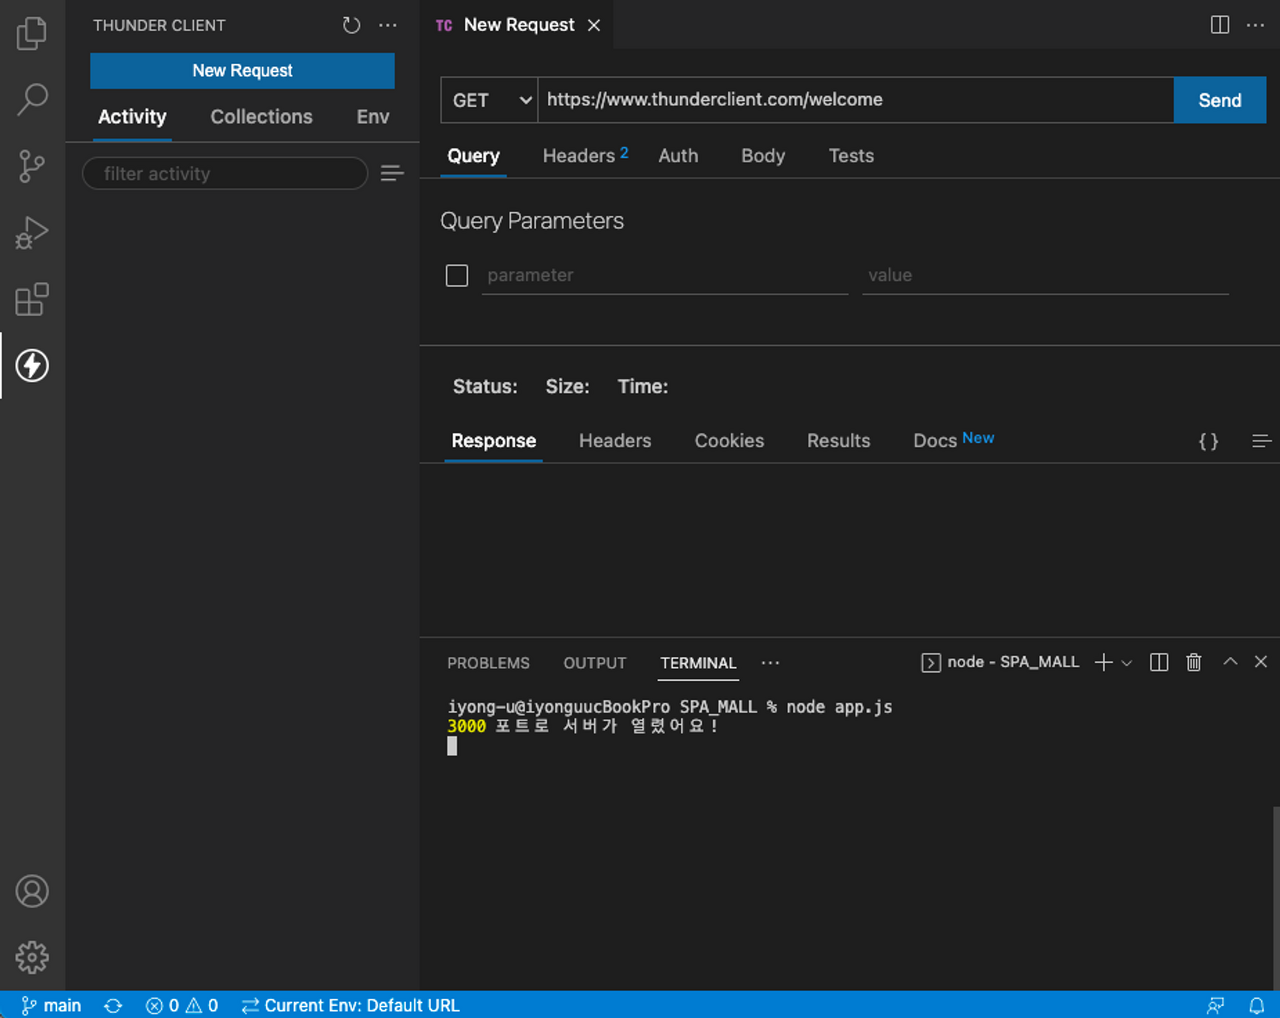Viewport: 1280px width, 1018px height.
Task: Open the Source Control view icon
Action: coord(32,166)
